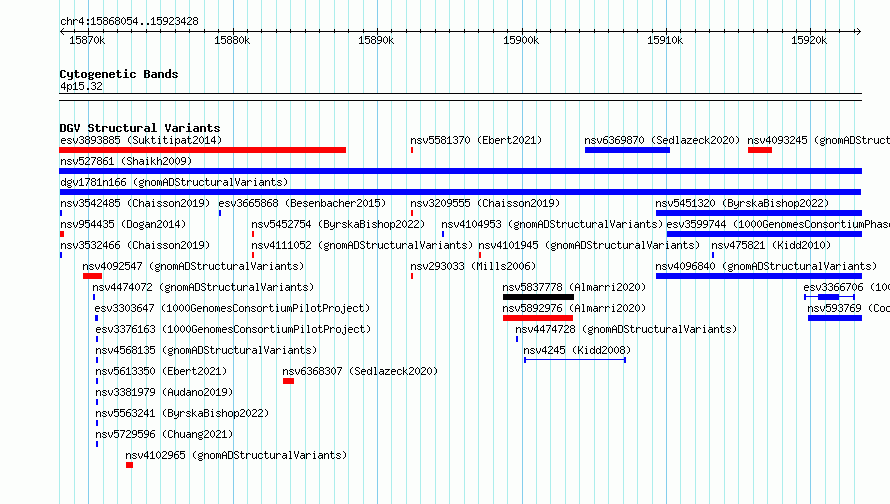Open esv3303647 1000Genomes pilot label

(232, 308)
